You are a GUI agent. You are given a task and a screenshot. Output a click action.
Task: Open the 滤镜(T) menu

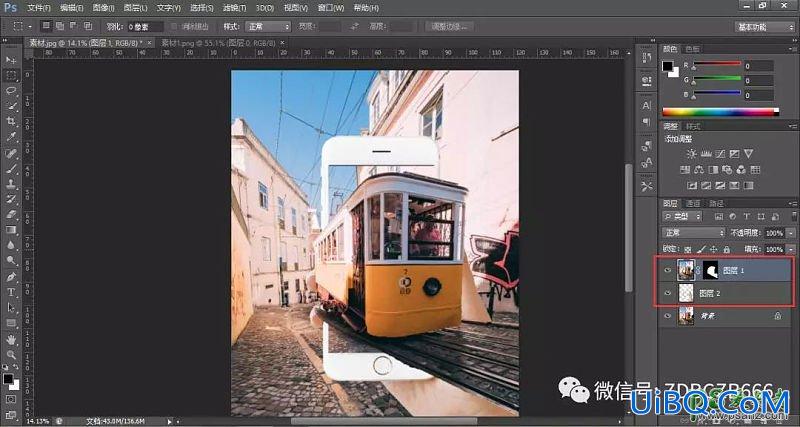234,8
